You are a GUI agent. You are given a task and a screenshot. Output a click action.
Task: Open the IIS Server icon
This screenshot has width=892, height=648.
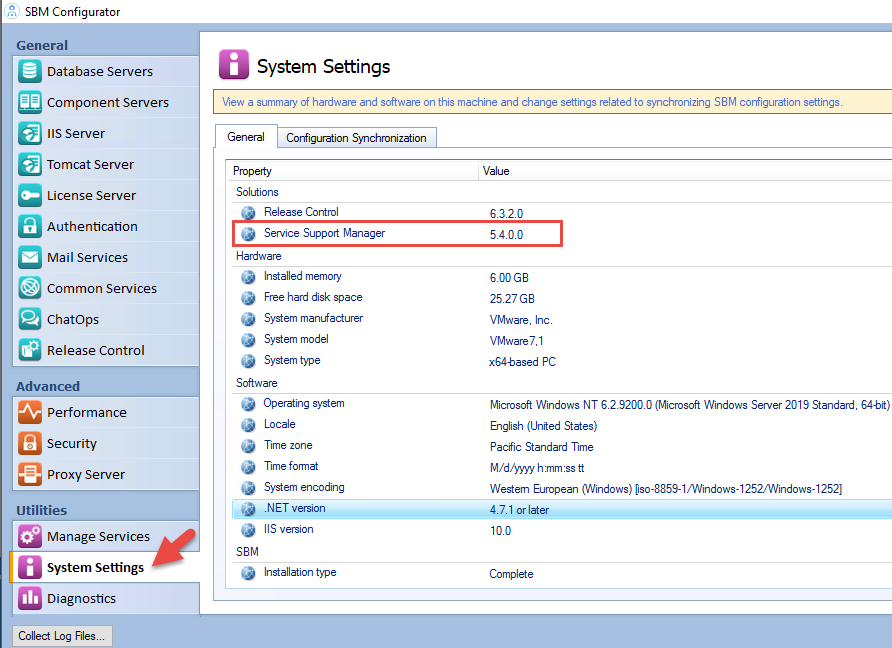tap(30, 133)
